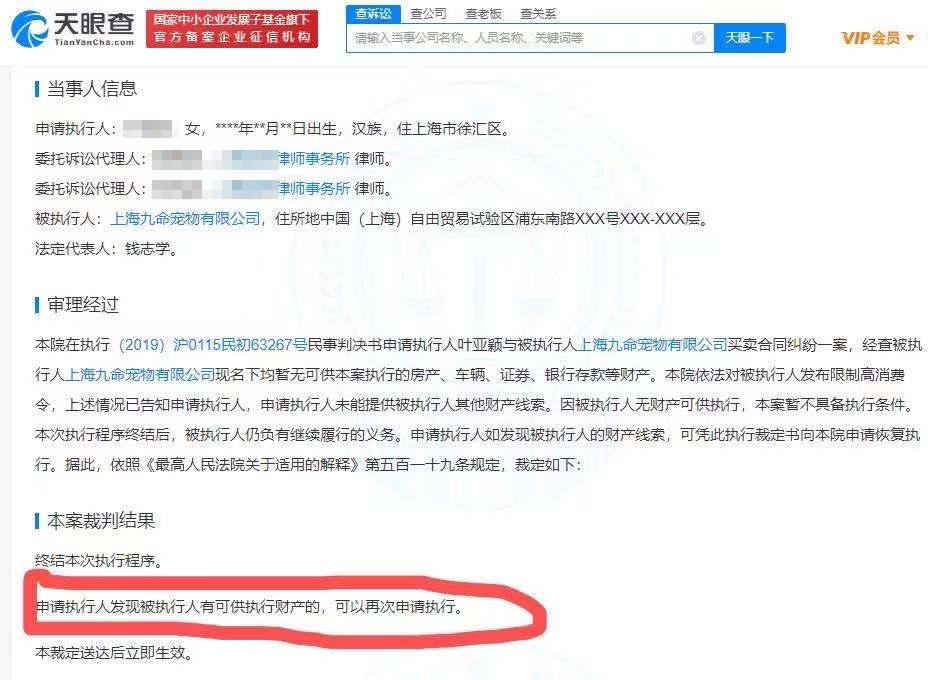Click company link before 现名下均暂无
The height and width of the screenshot is (680, 928).
pos(140,375)
